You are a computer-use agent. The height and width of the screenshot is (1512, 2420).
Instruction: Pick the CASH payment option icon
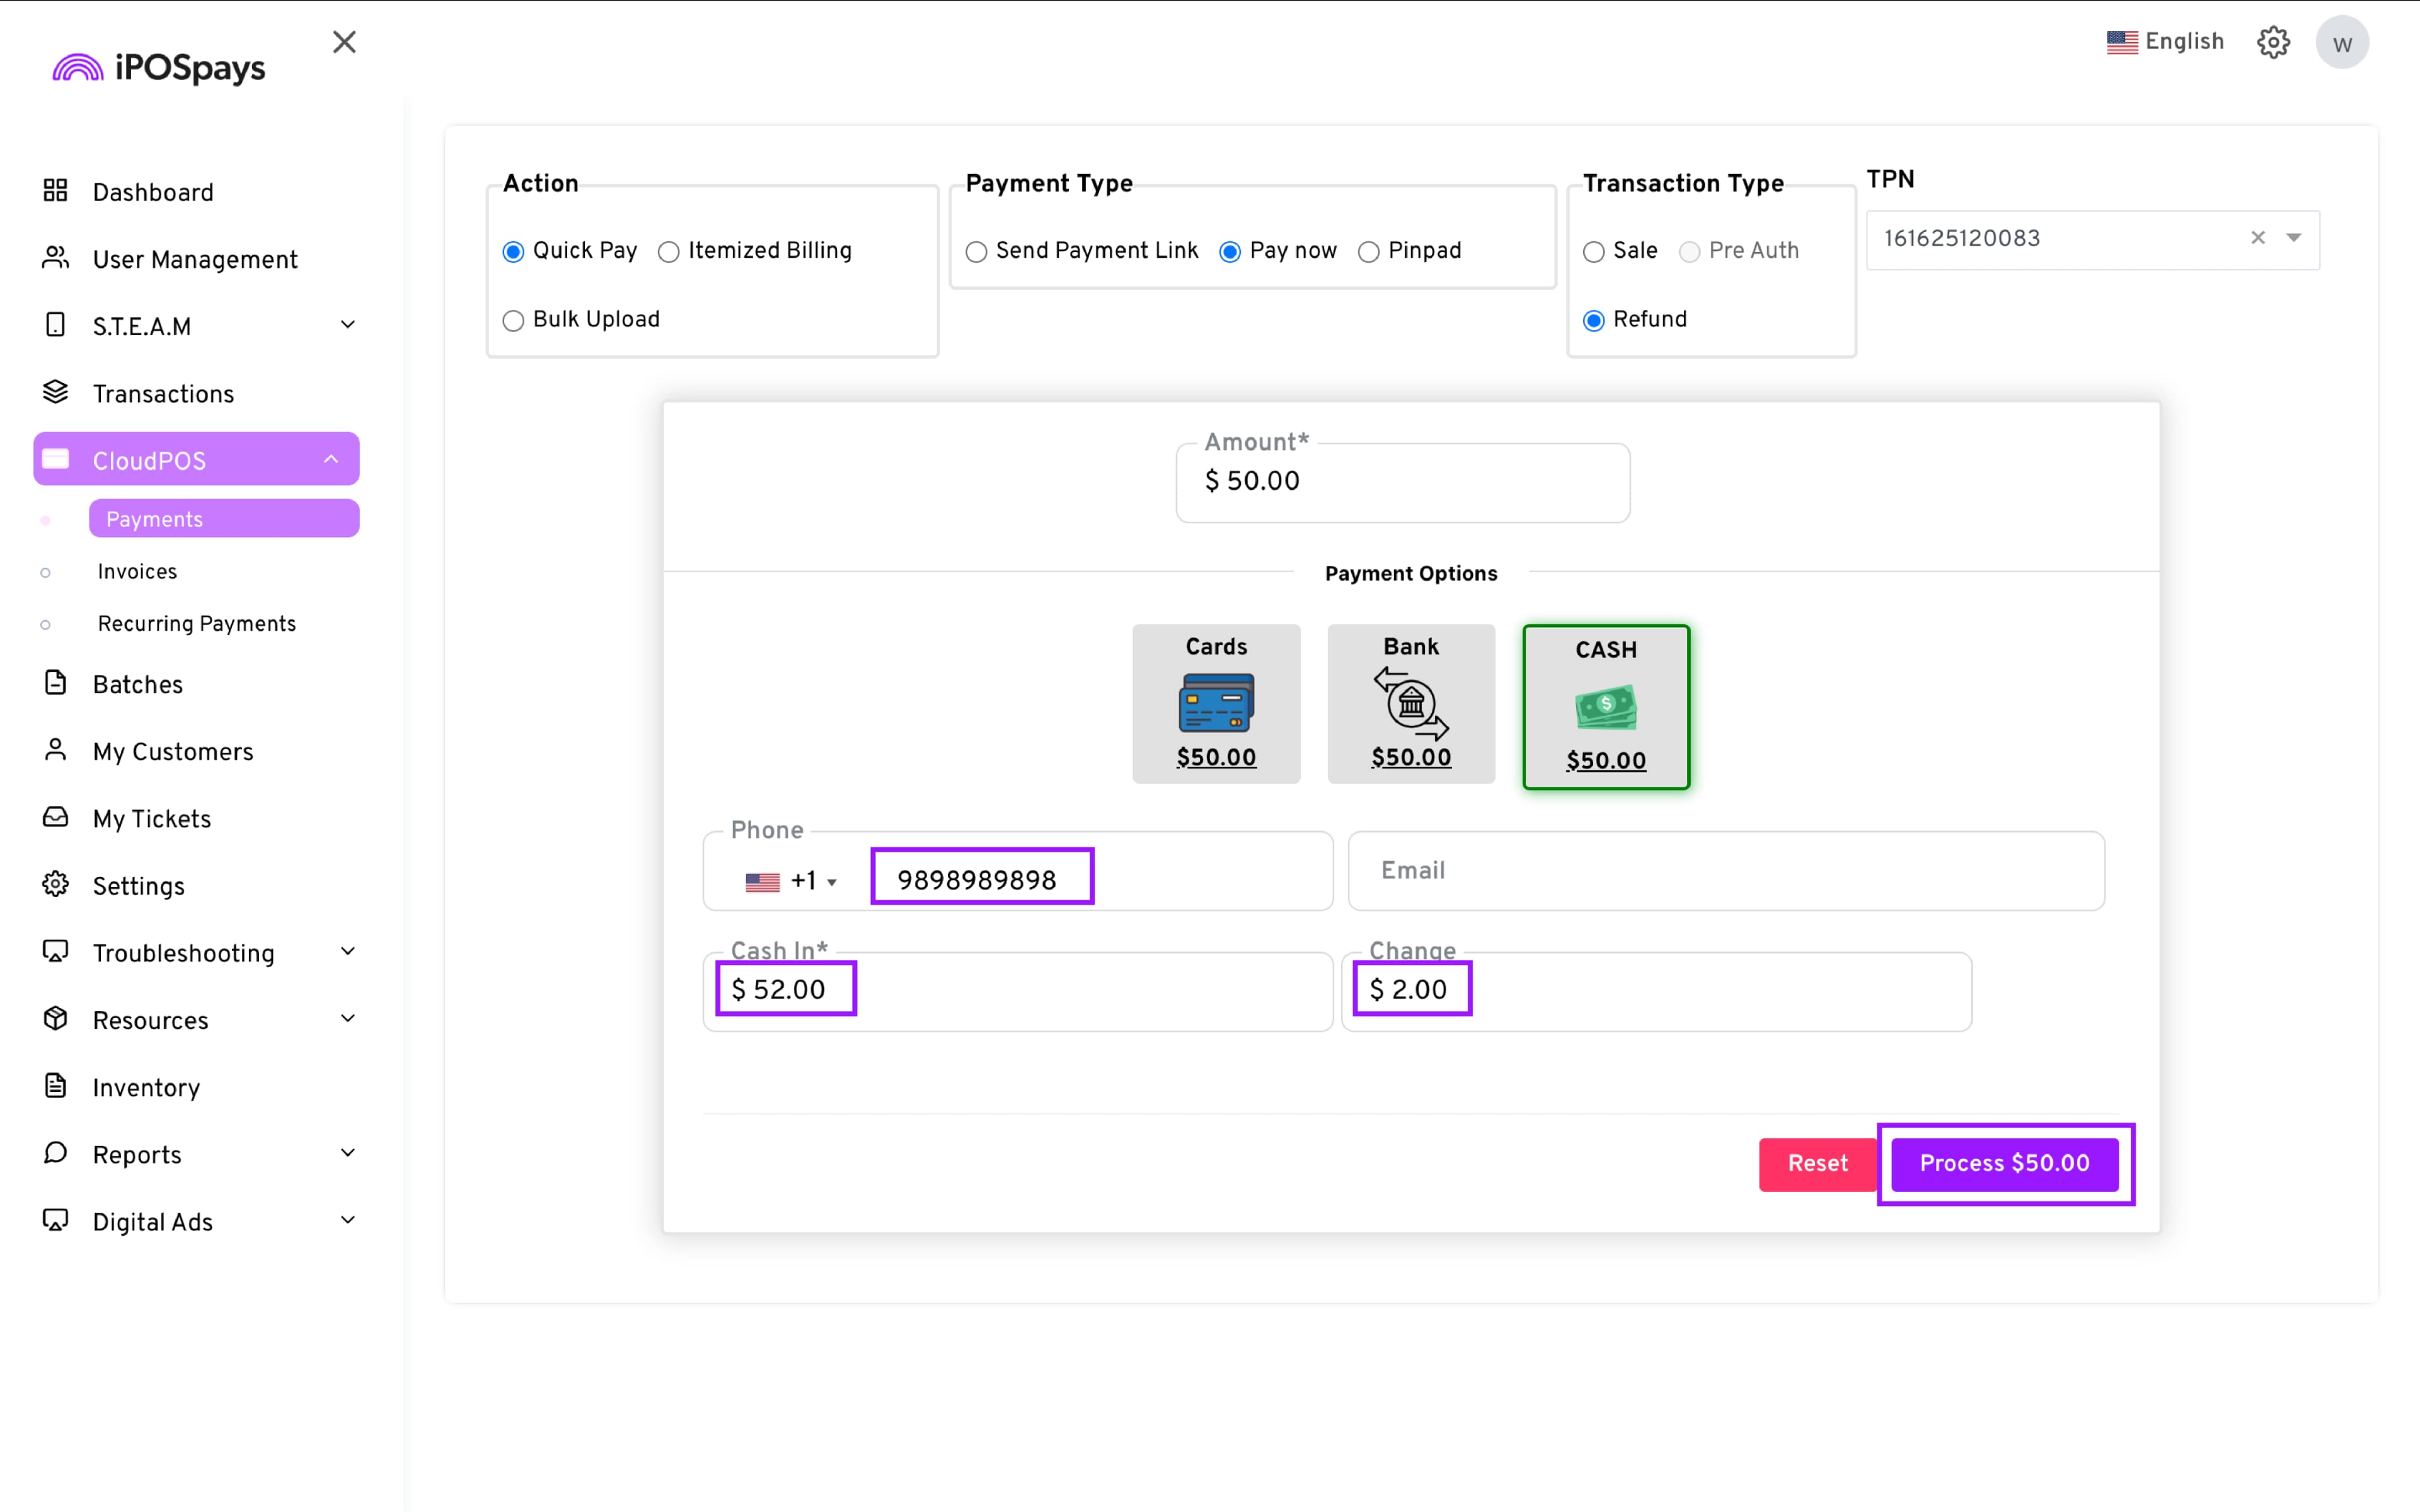[x=1605, y=707]
